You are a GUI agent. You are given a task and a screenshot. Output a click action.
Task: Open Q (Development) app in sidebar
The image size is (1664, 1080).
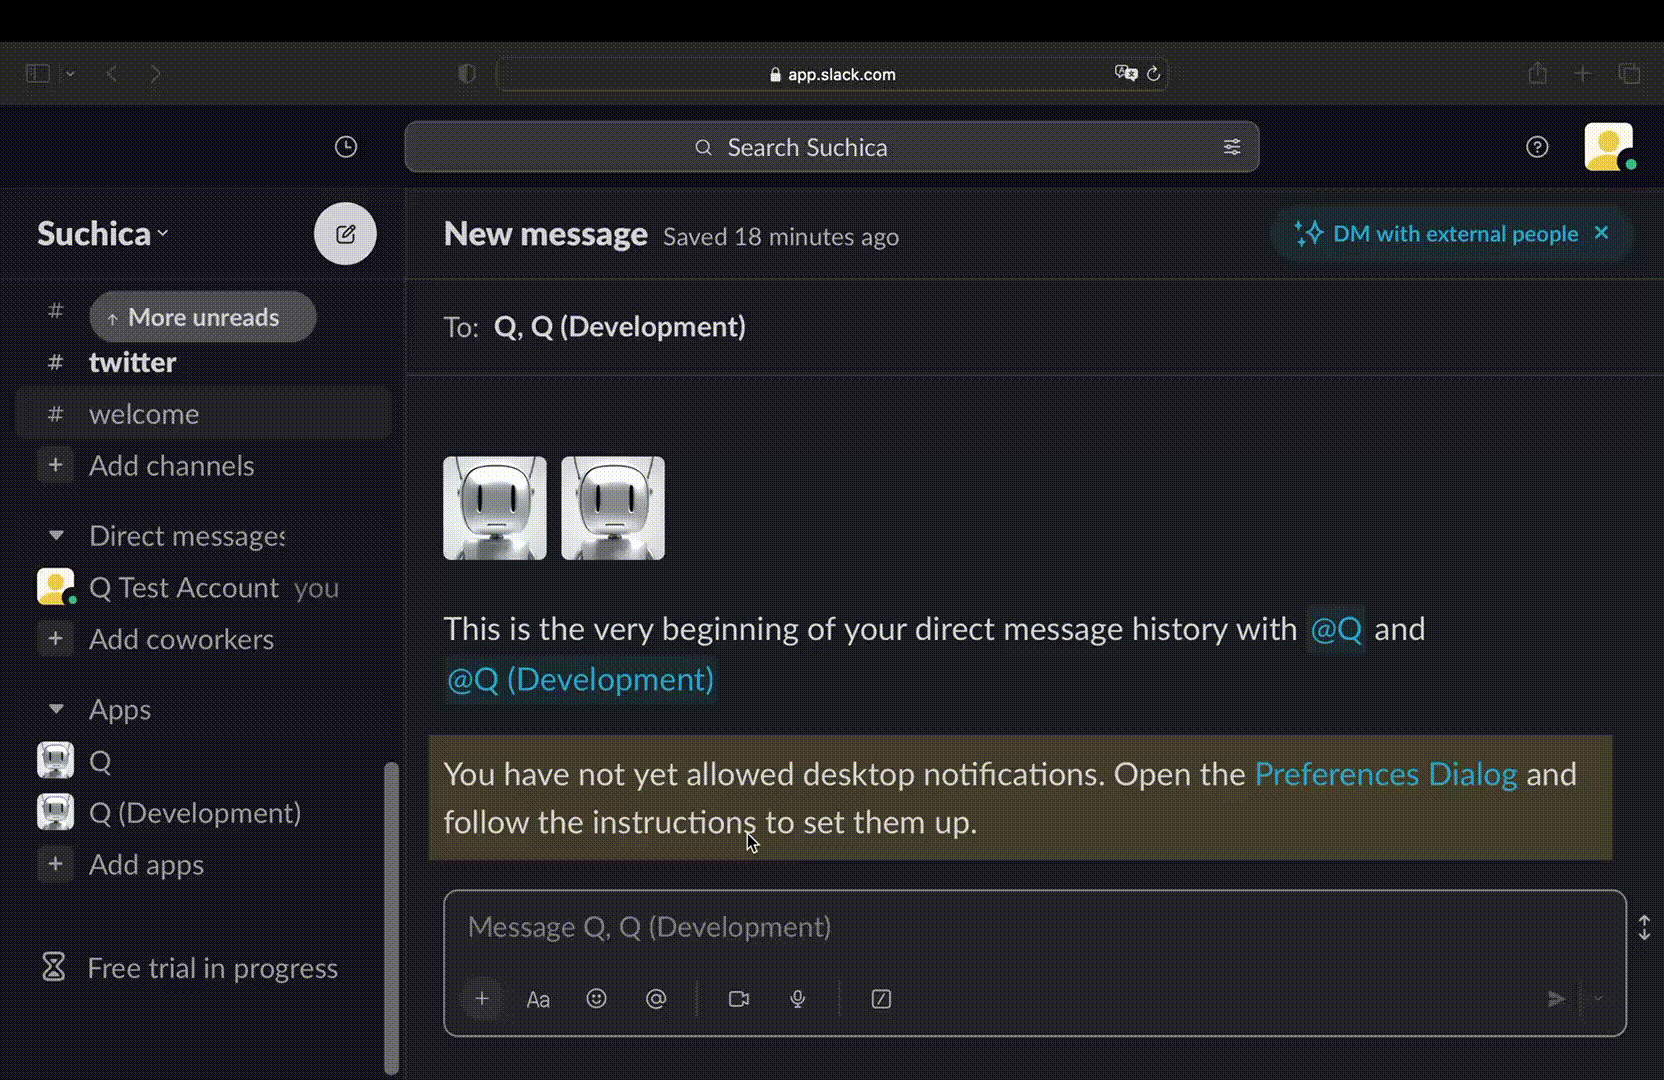[x=202, y=813]
